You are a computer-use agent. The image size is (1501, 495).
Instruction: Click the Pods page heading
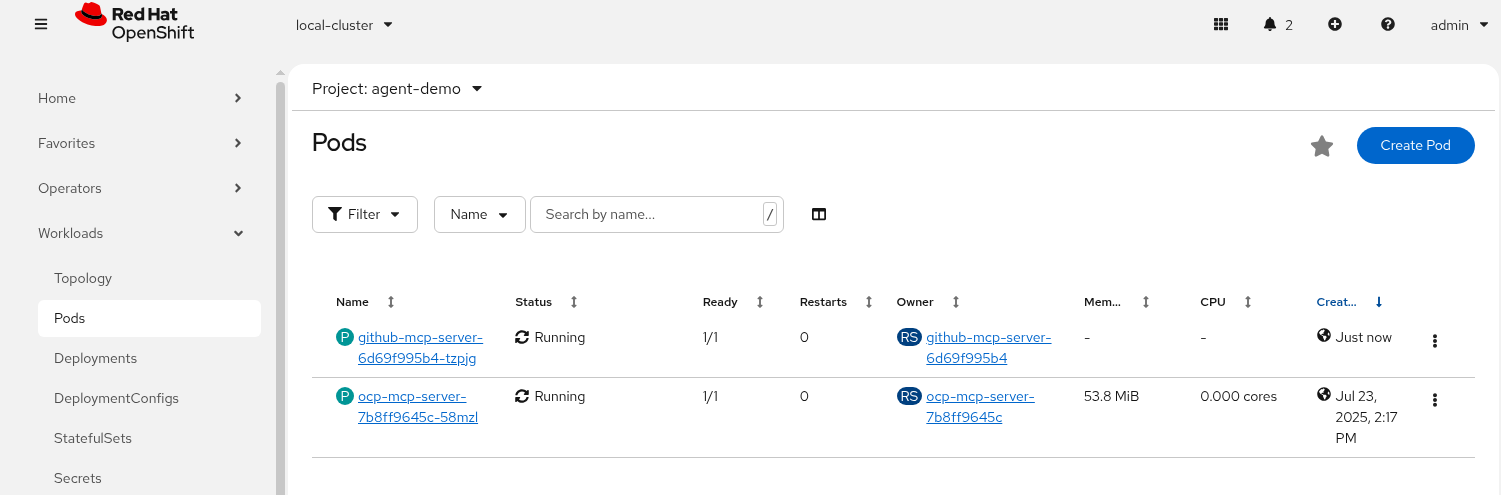(x=339, y=142)
